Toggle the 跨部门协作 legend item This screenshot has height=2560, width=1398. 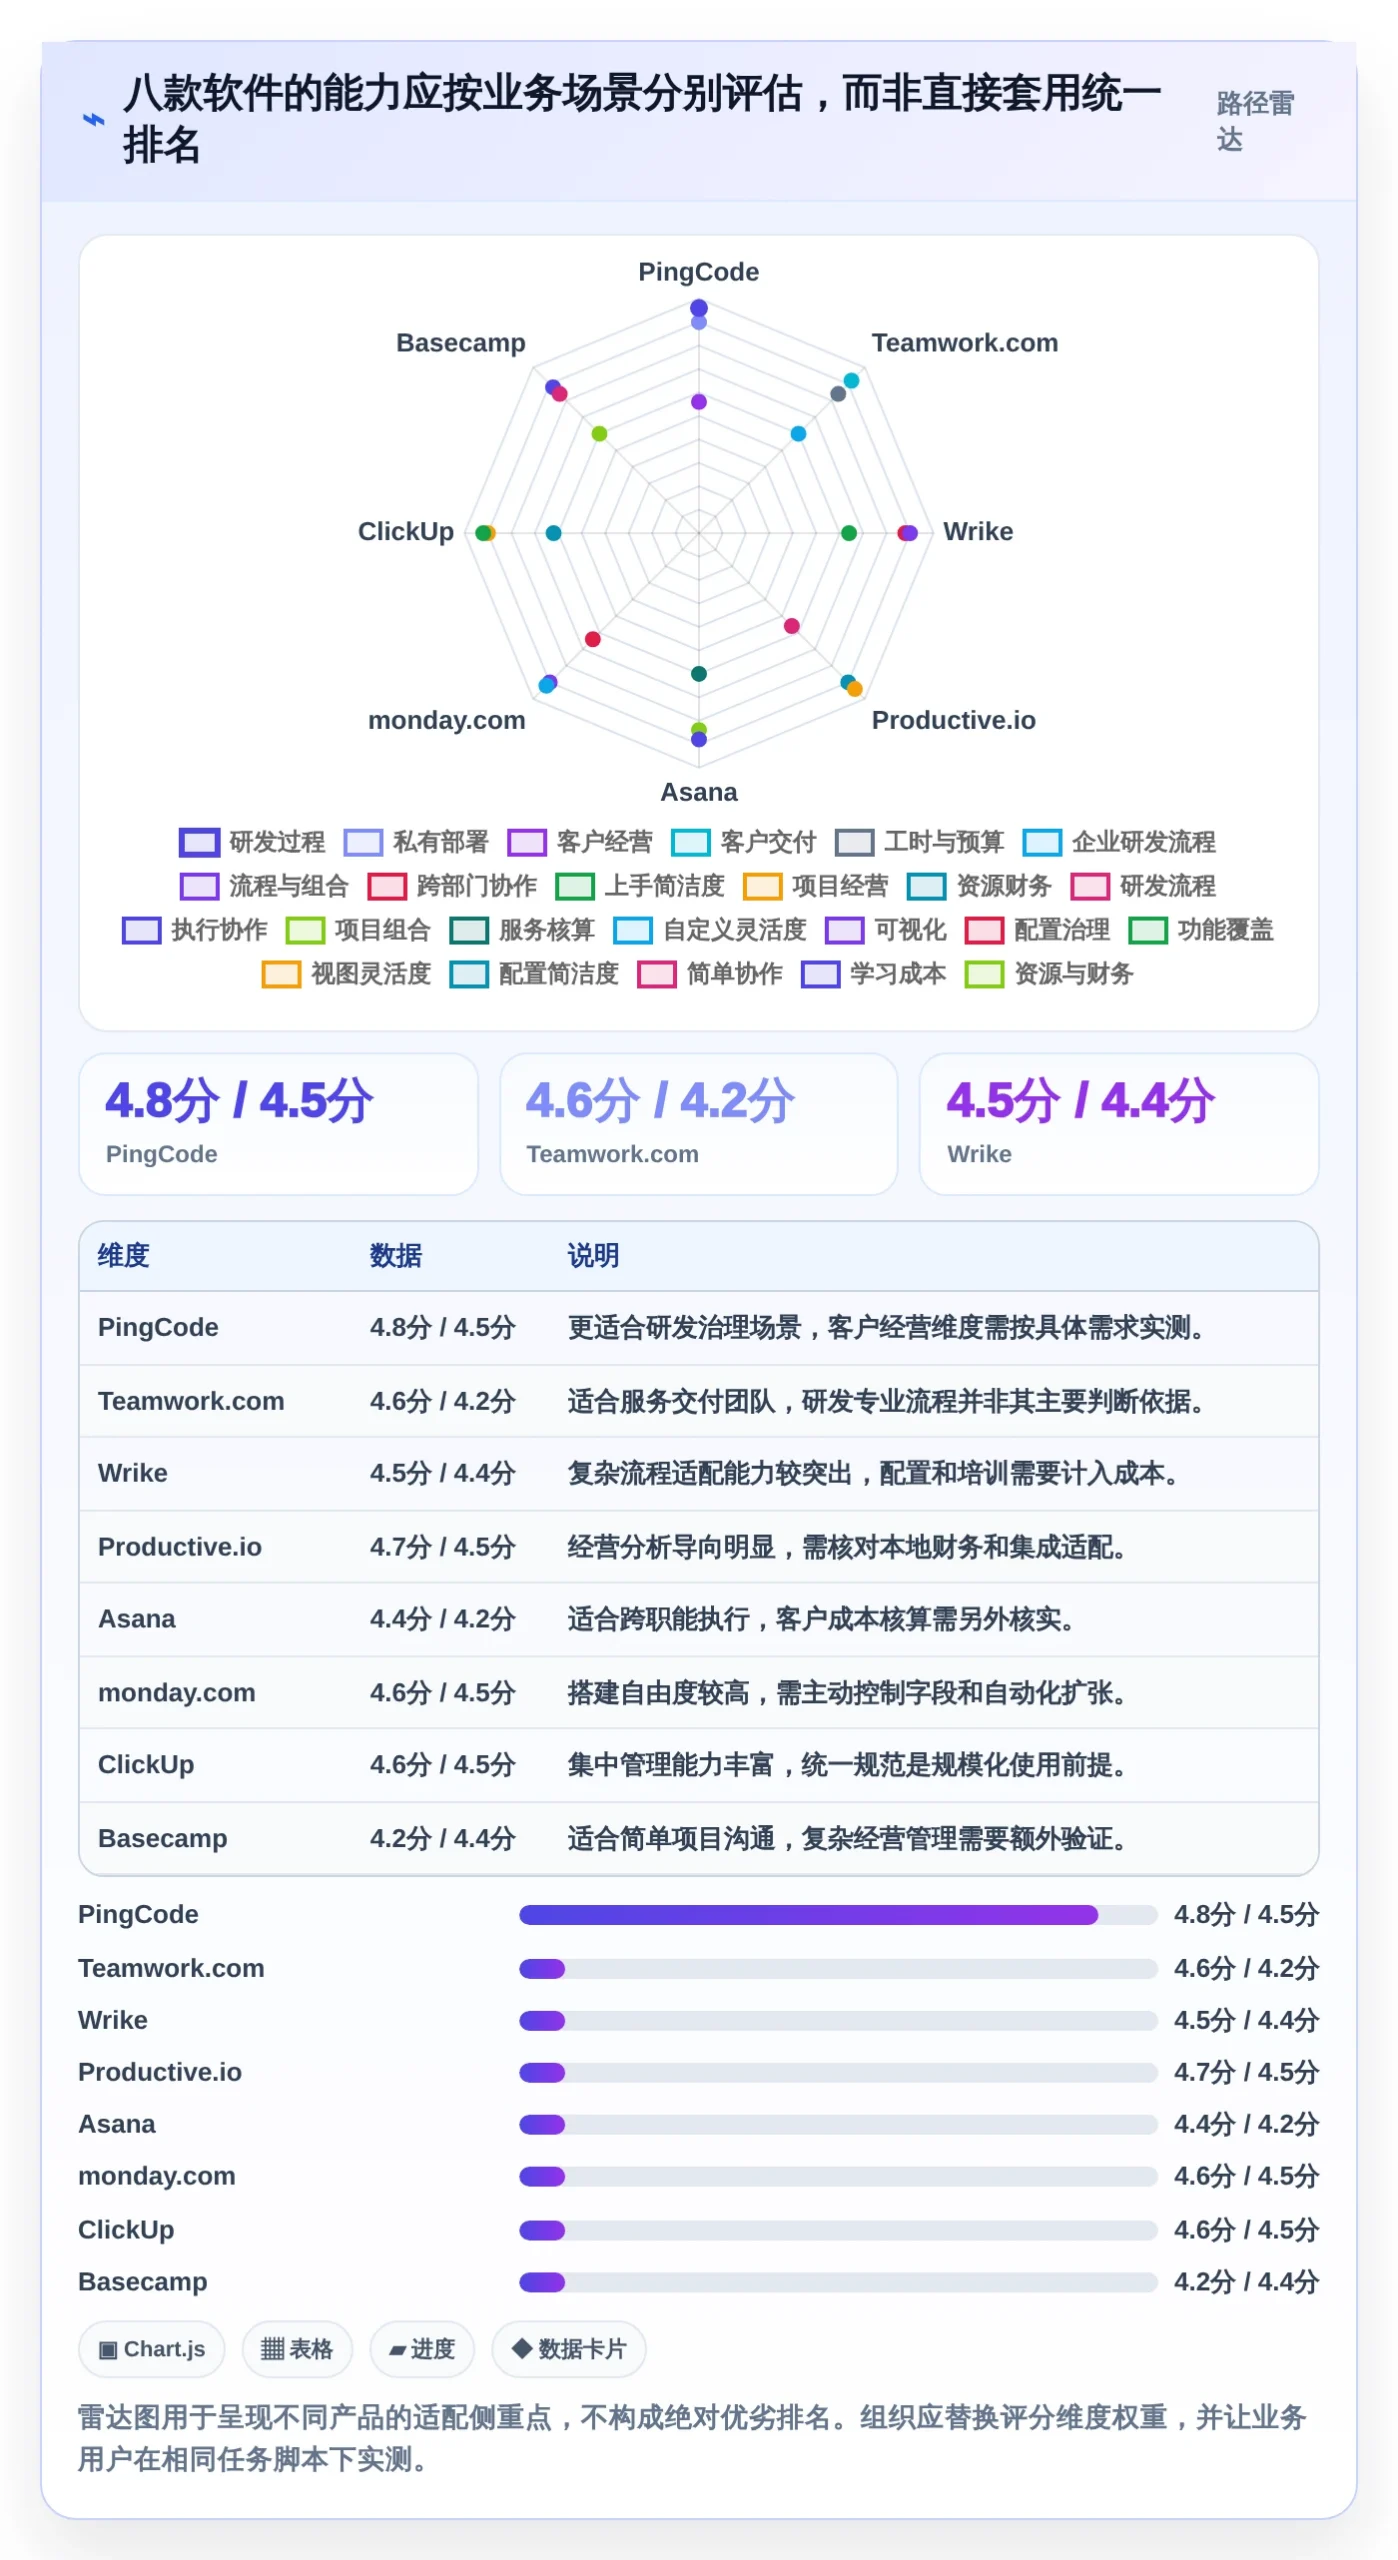452,886
